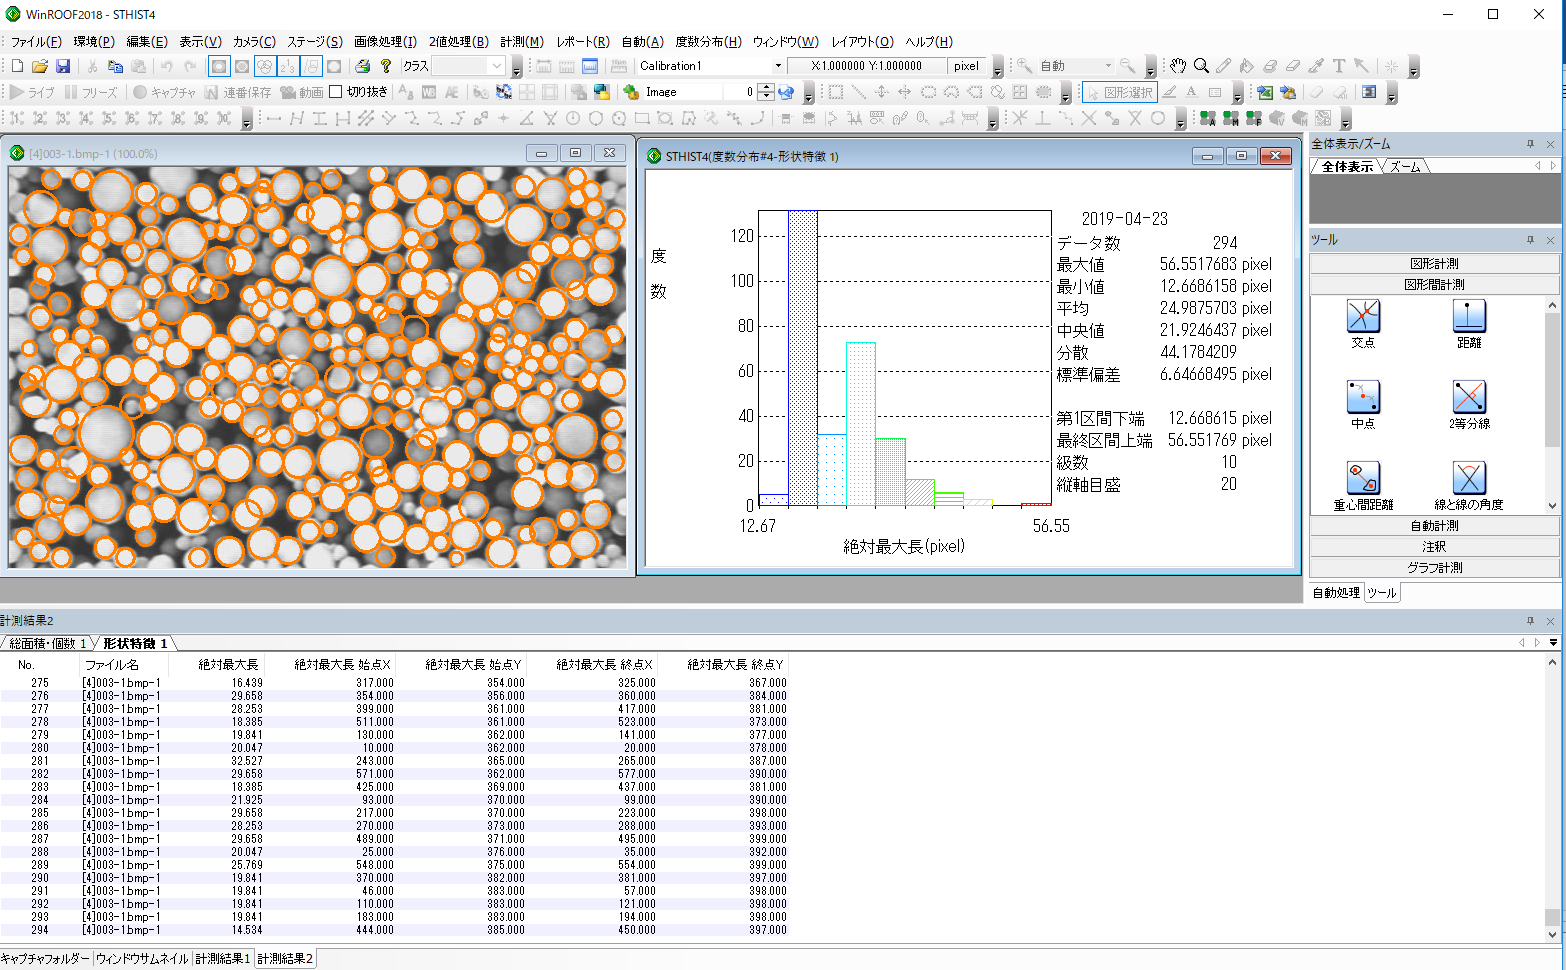Toggle the 図形選択 shape selection mode
This screenshot has width=1566, height=970.
point(1120,92)
